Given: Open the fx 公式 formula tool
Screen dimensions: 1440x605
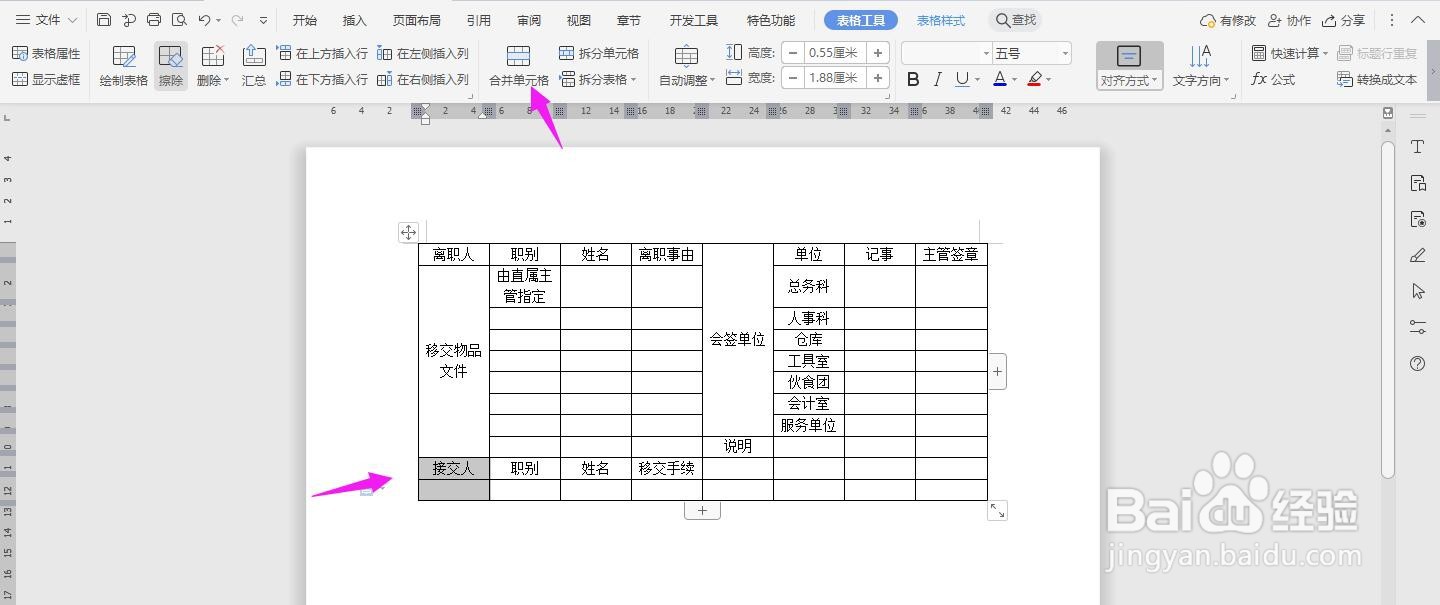Looking at the screenshot, I should (x=1273, y=79).
